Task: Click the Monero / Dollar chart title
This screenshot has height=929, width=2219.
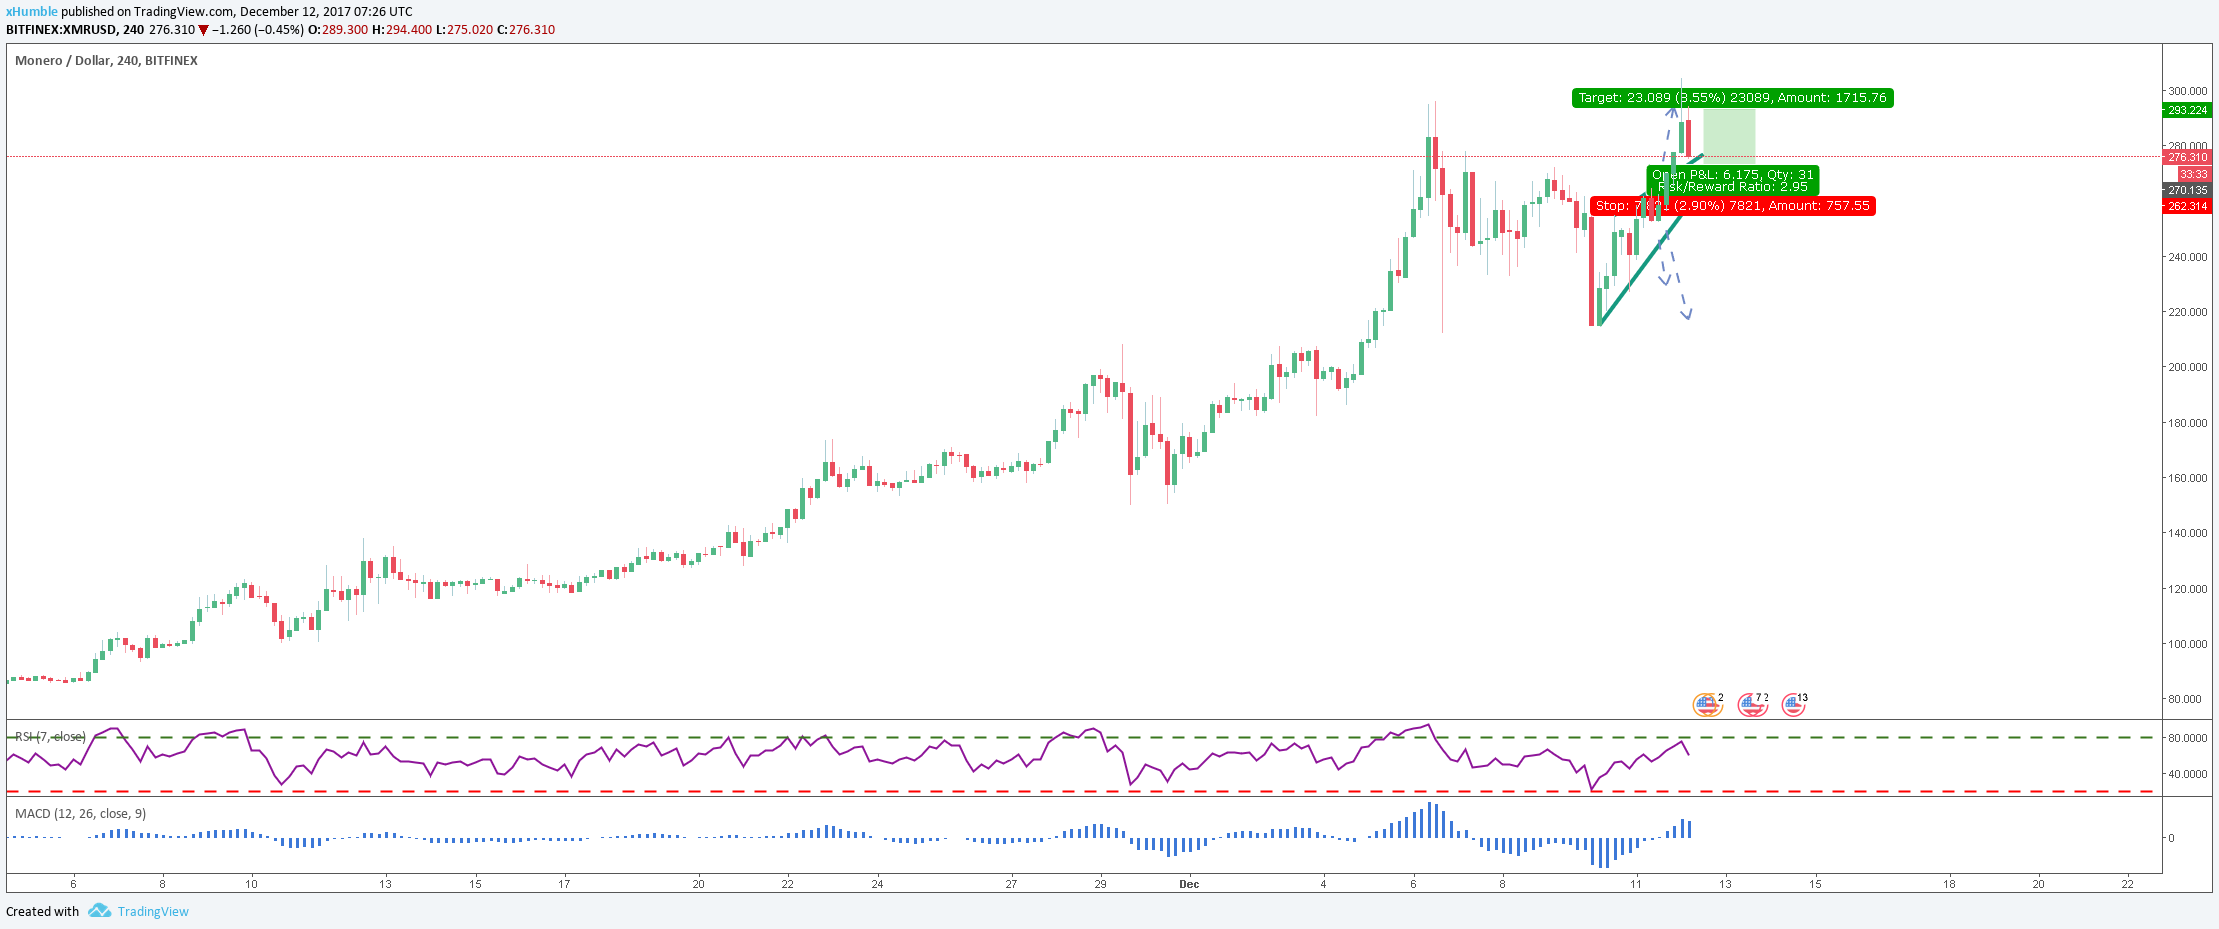Action: click(x=106, y=60)
